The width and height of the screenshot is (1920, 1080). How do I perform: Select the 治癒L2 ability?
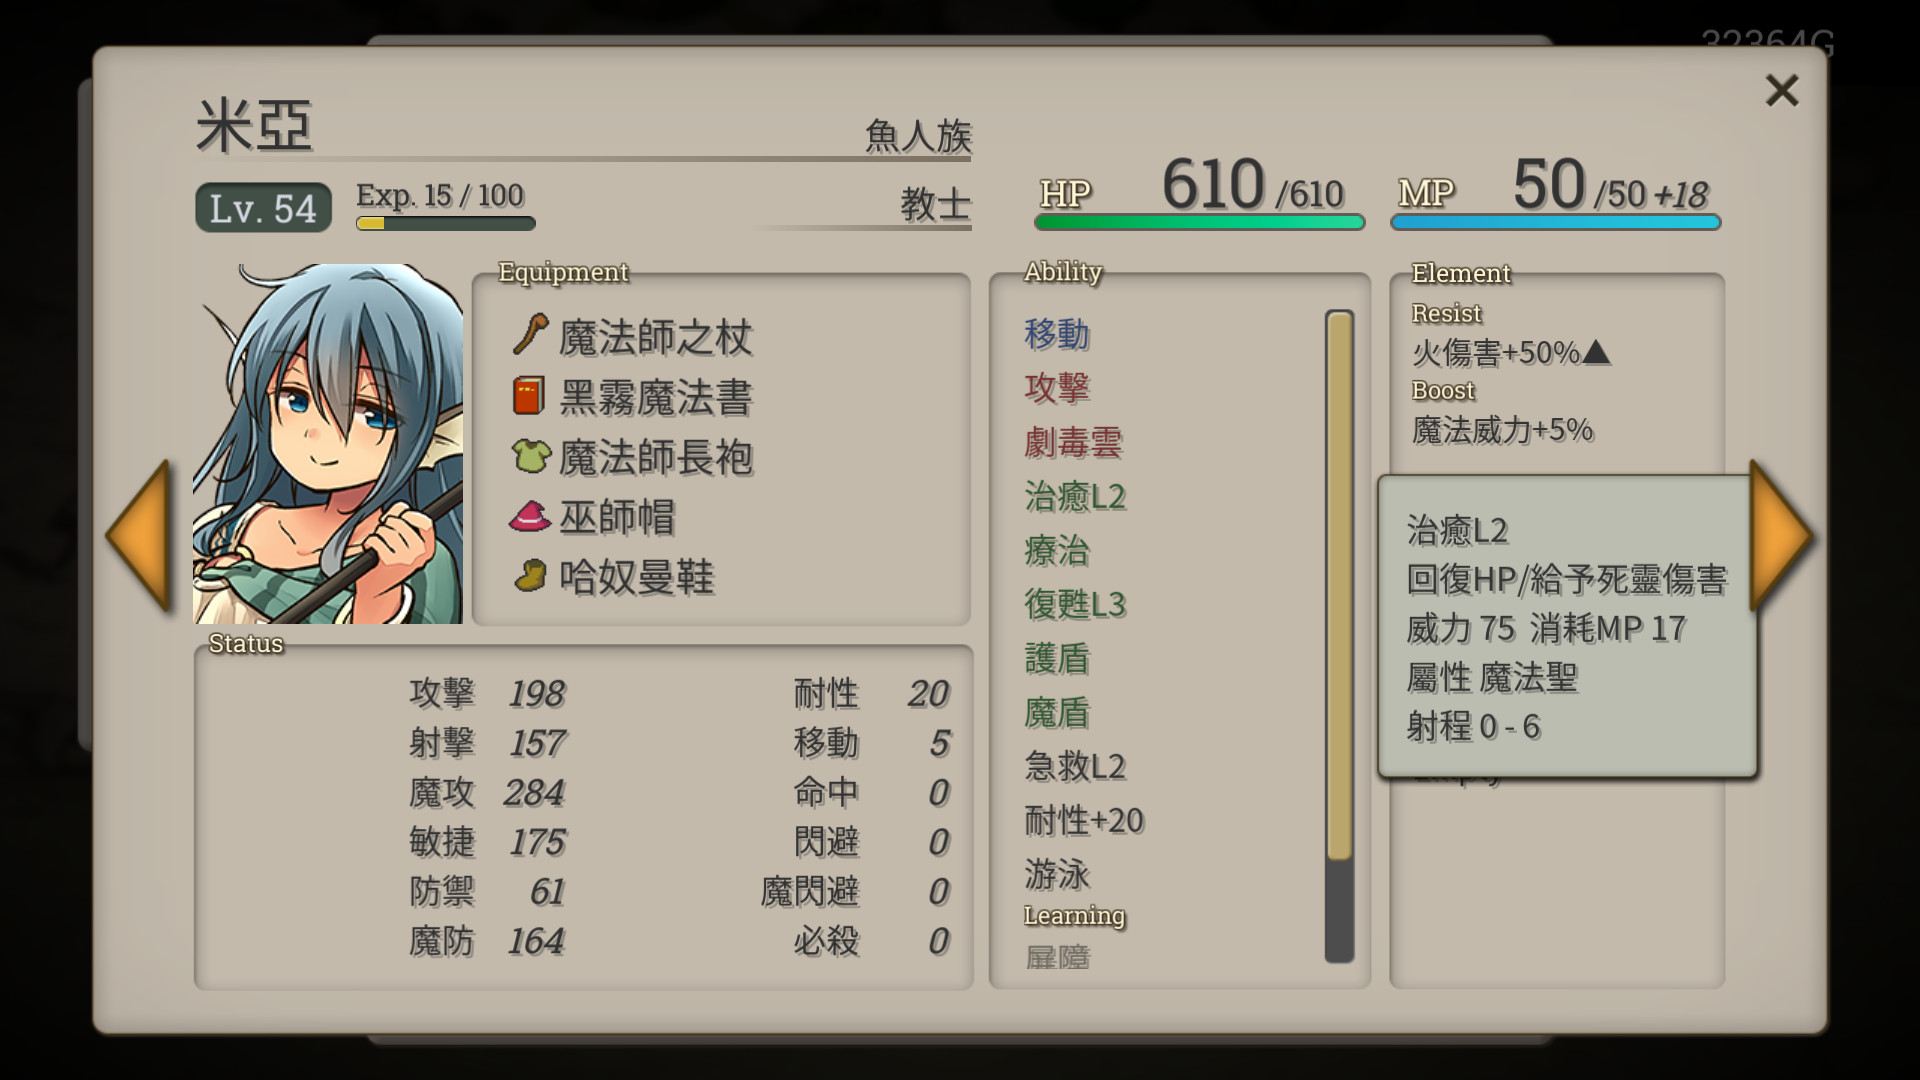pyautogui.click(x=1075, y=496)
